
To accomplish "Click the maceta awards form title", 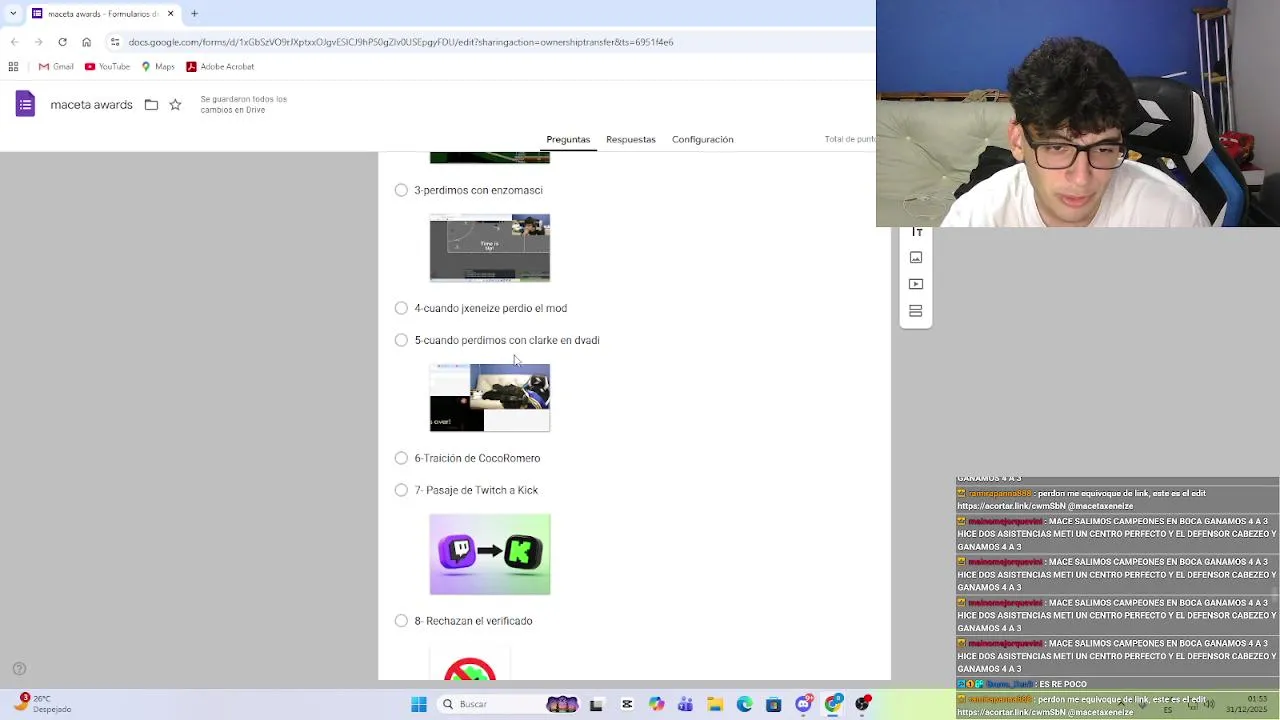I will point(91,104).
